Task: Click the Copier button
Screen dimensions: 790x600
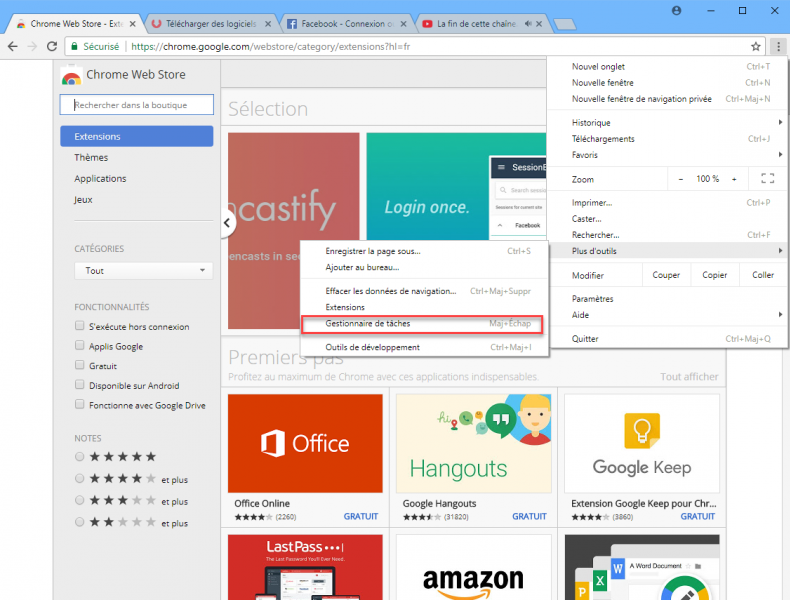Action: coord(714,275)
